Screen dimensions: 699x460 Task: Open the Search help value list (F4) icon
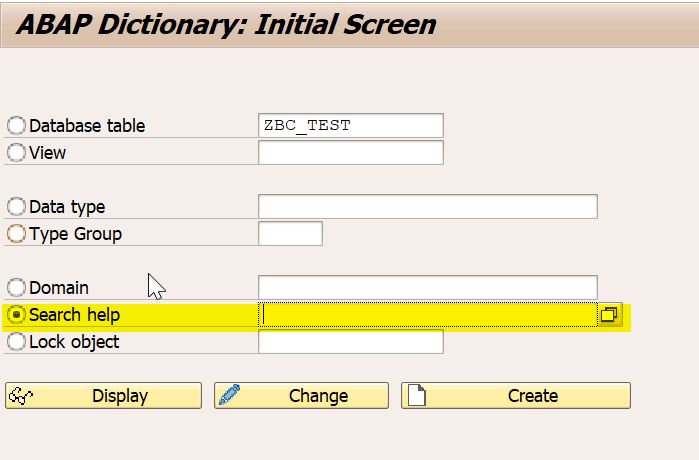click(609, 315)
